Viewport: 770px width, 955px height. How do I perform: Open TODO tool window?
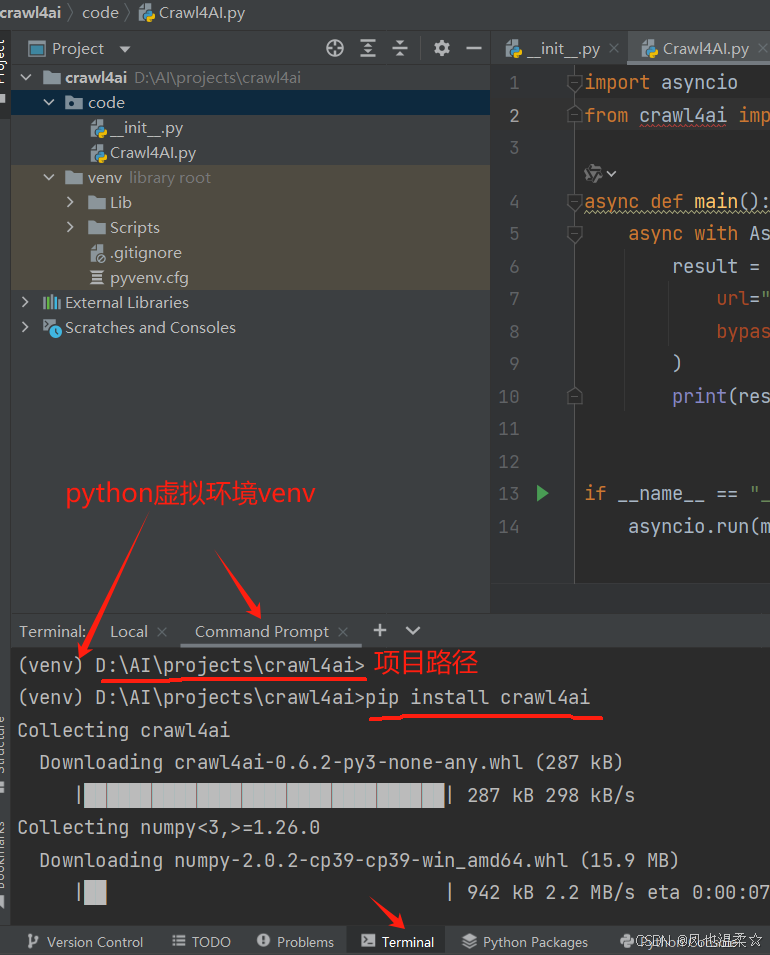point(202,942)
